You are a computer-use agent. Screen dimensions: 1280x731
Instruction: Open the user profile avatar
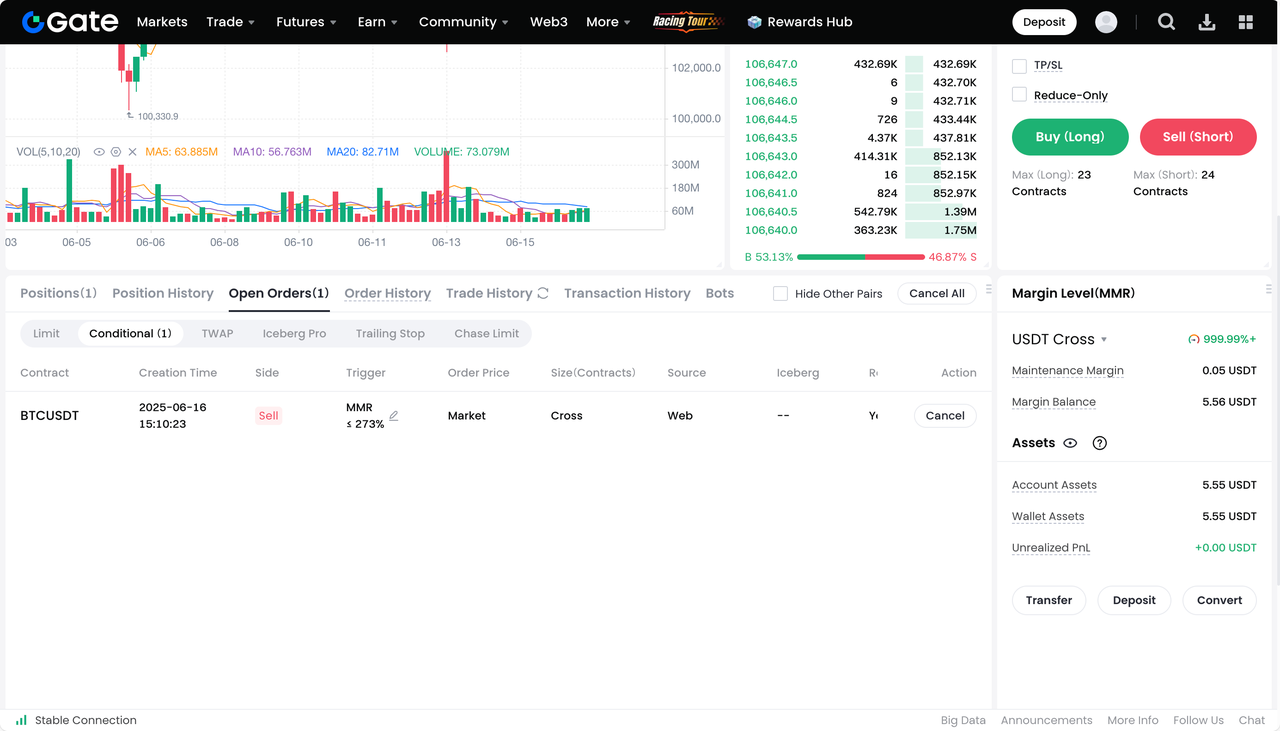[1106, 22]
